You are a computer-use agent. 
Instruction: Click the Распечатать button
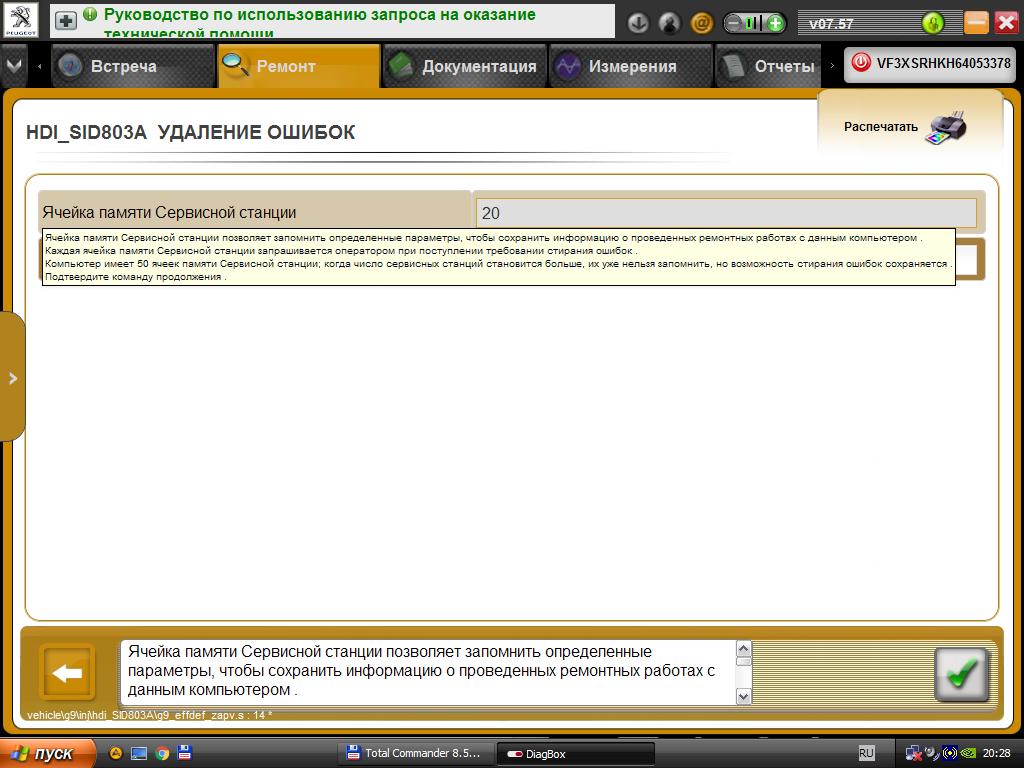coord(881,127)
